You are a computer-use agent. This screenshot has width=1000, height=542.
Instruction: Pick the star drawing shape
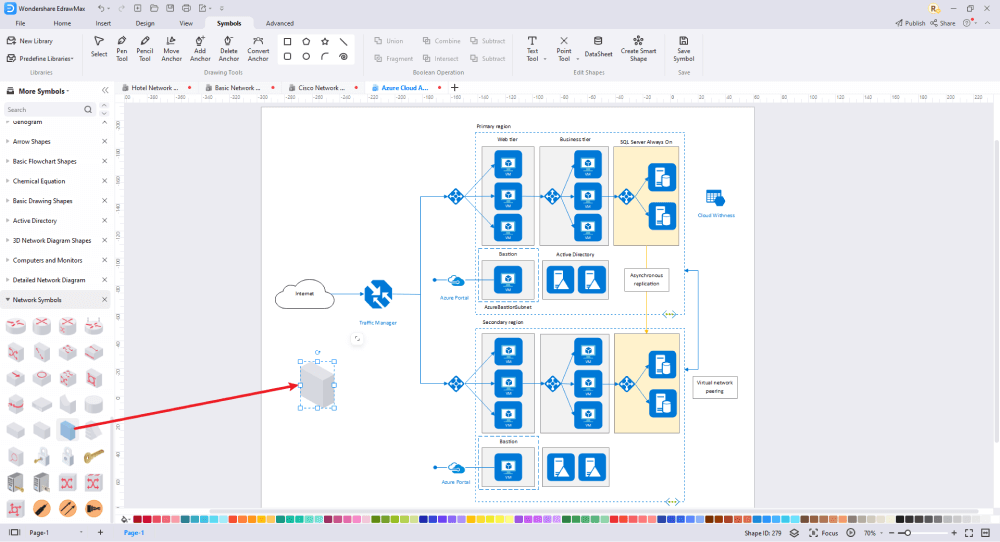click(x=325, y=41)
